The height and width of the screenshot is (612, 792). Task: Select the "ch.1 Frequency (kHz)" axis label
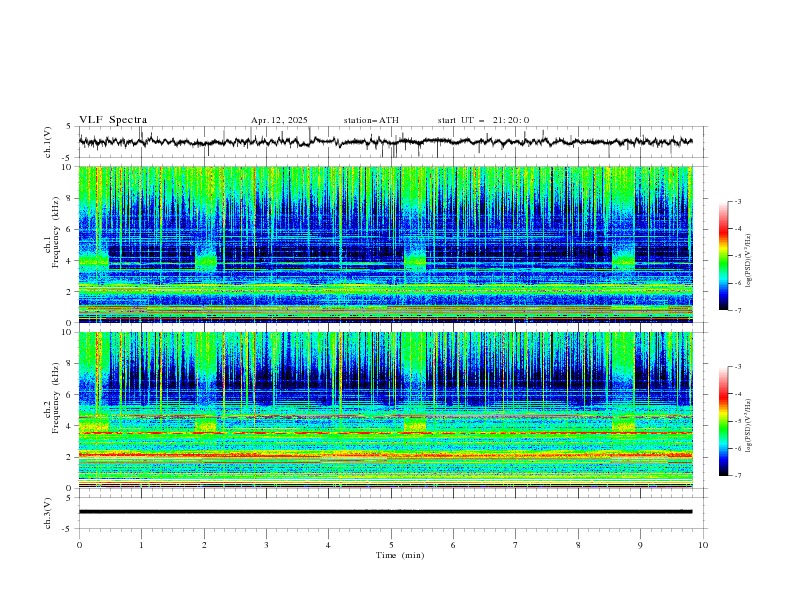[x=52, y=233]
